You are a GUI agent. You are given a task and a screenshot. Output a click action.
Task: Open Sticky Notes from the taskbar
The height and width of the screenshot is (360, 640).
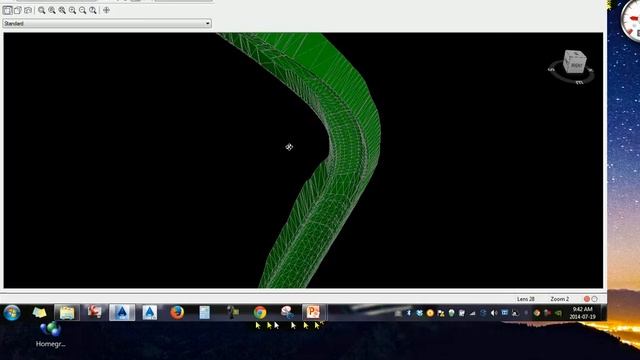coord(40,313)
